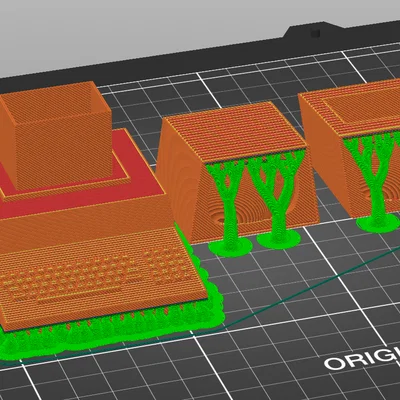The width and height of the screenshot is (400, 400).
Task: Click left green tree support under middle block
Action: point(230,208)
